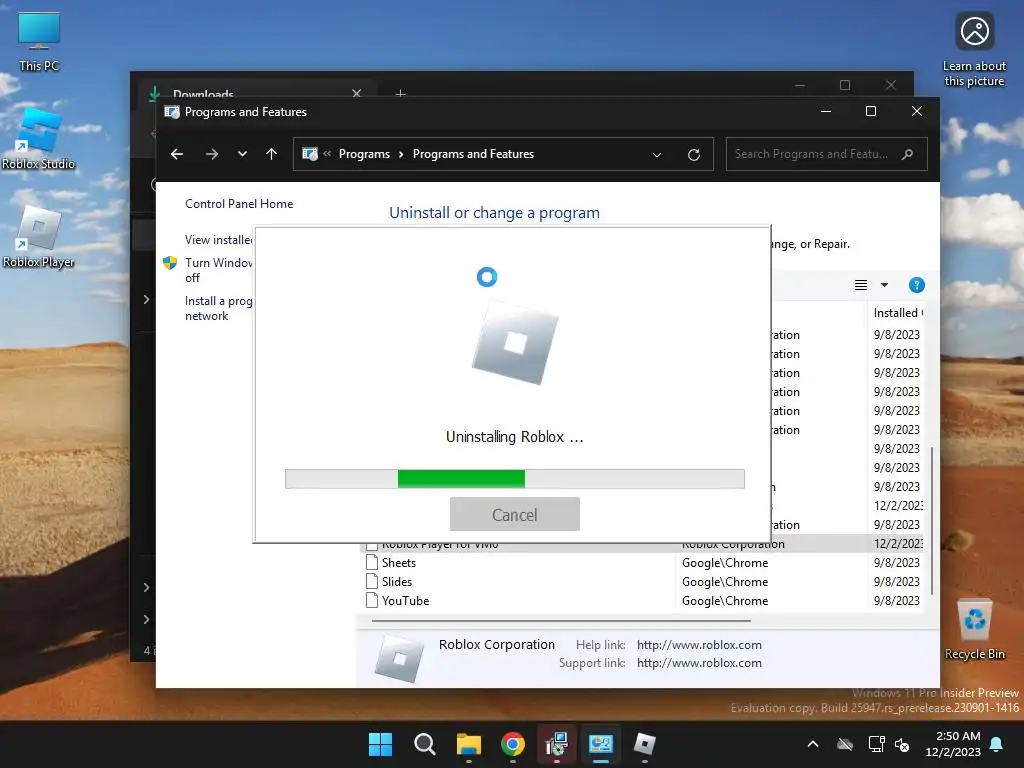Open taskbar Search
This screenshot has height=768, width=1024.
coord(424,744)
